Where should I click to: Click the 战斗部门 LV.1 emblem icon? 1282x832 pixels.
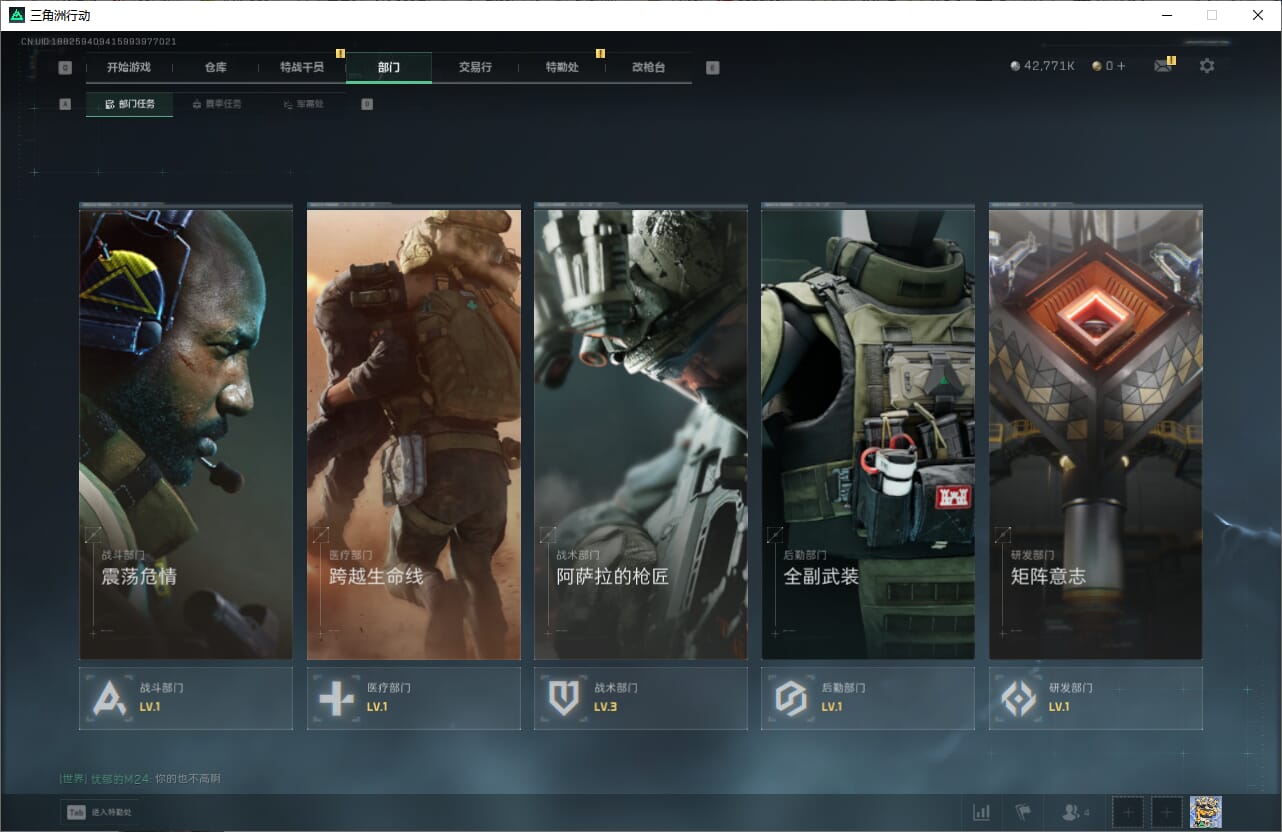tap(109, 698)
